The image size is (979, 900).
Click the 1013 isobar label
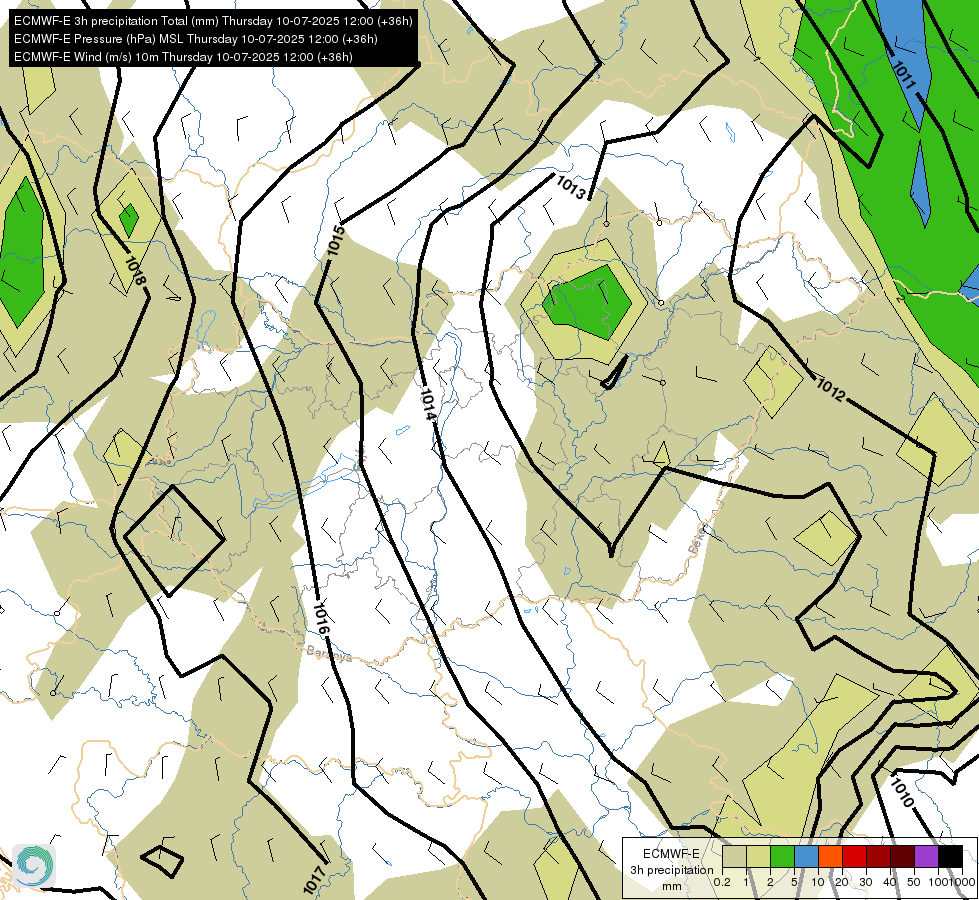(570, 187)
